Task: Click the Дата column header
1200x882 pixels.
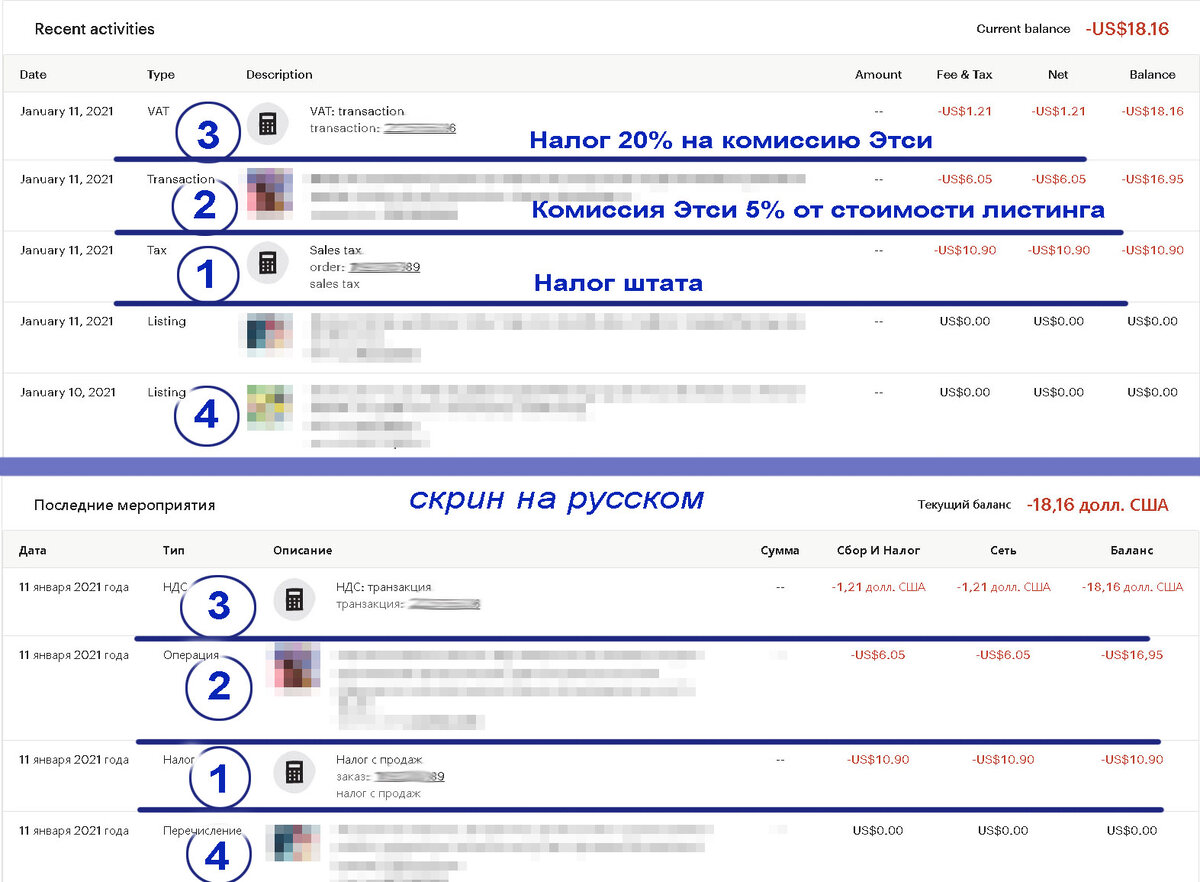Action: click(x=32, y=551)
